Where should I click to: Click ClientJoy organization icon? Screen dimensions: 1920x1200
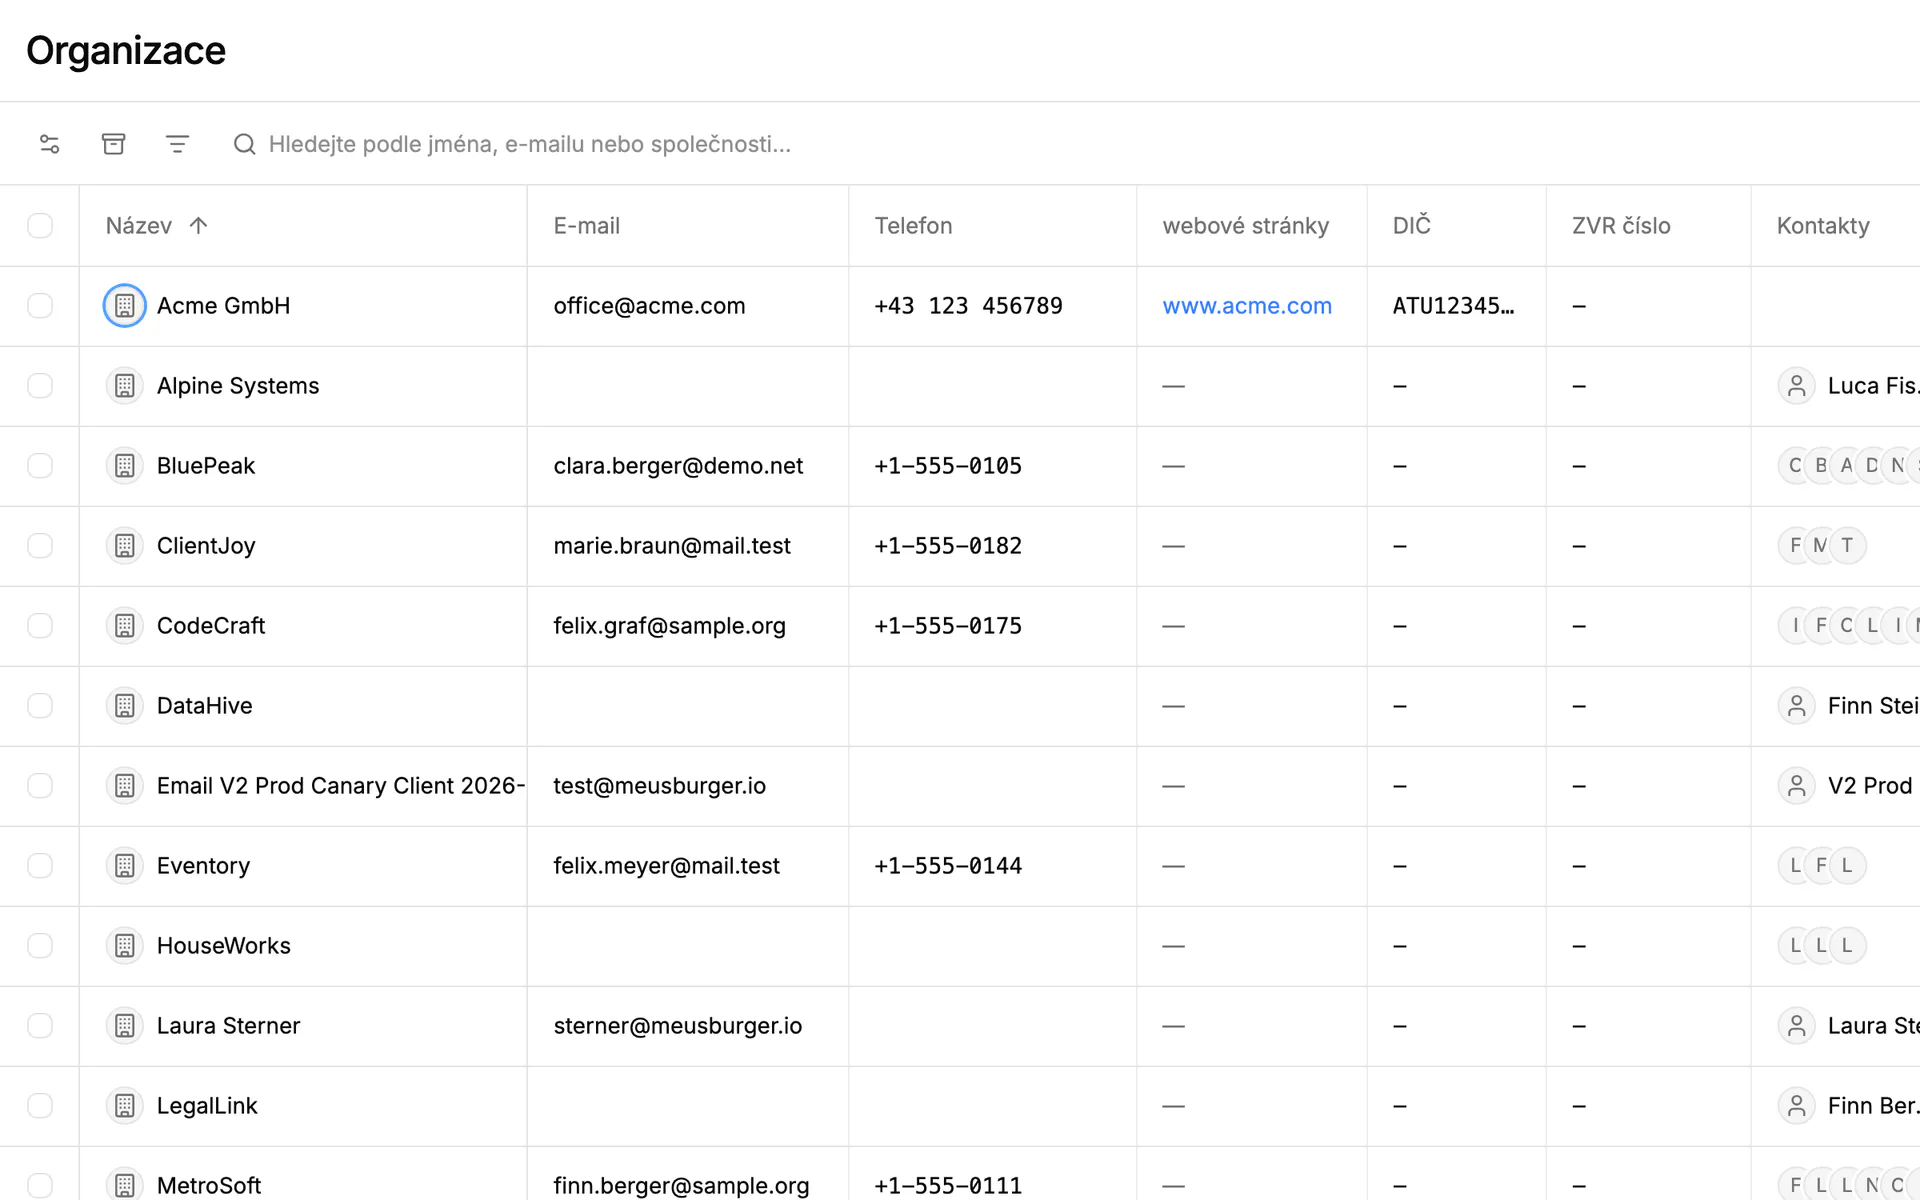125,546
